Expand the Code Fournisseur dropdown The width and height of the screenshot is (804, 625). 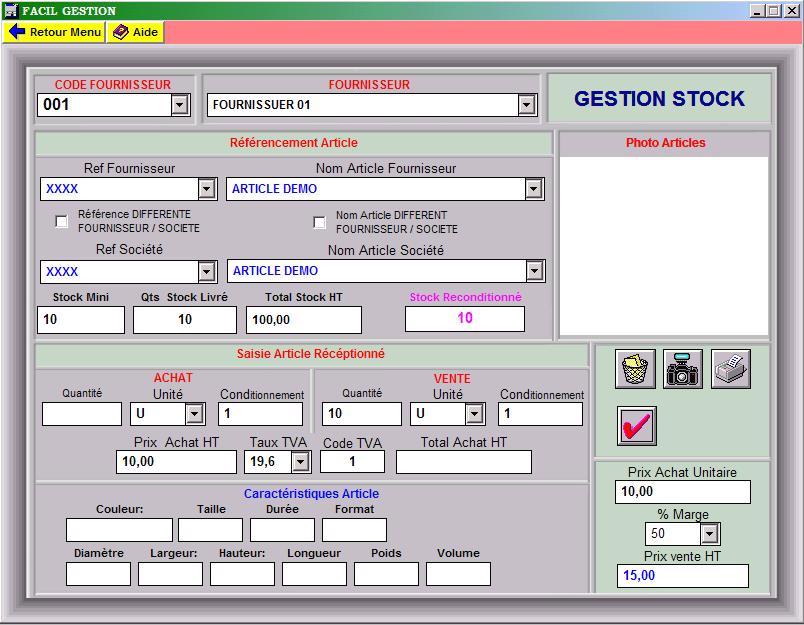pos(179,105)
